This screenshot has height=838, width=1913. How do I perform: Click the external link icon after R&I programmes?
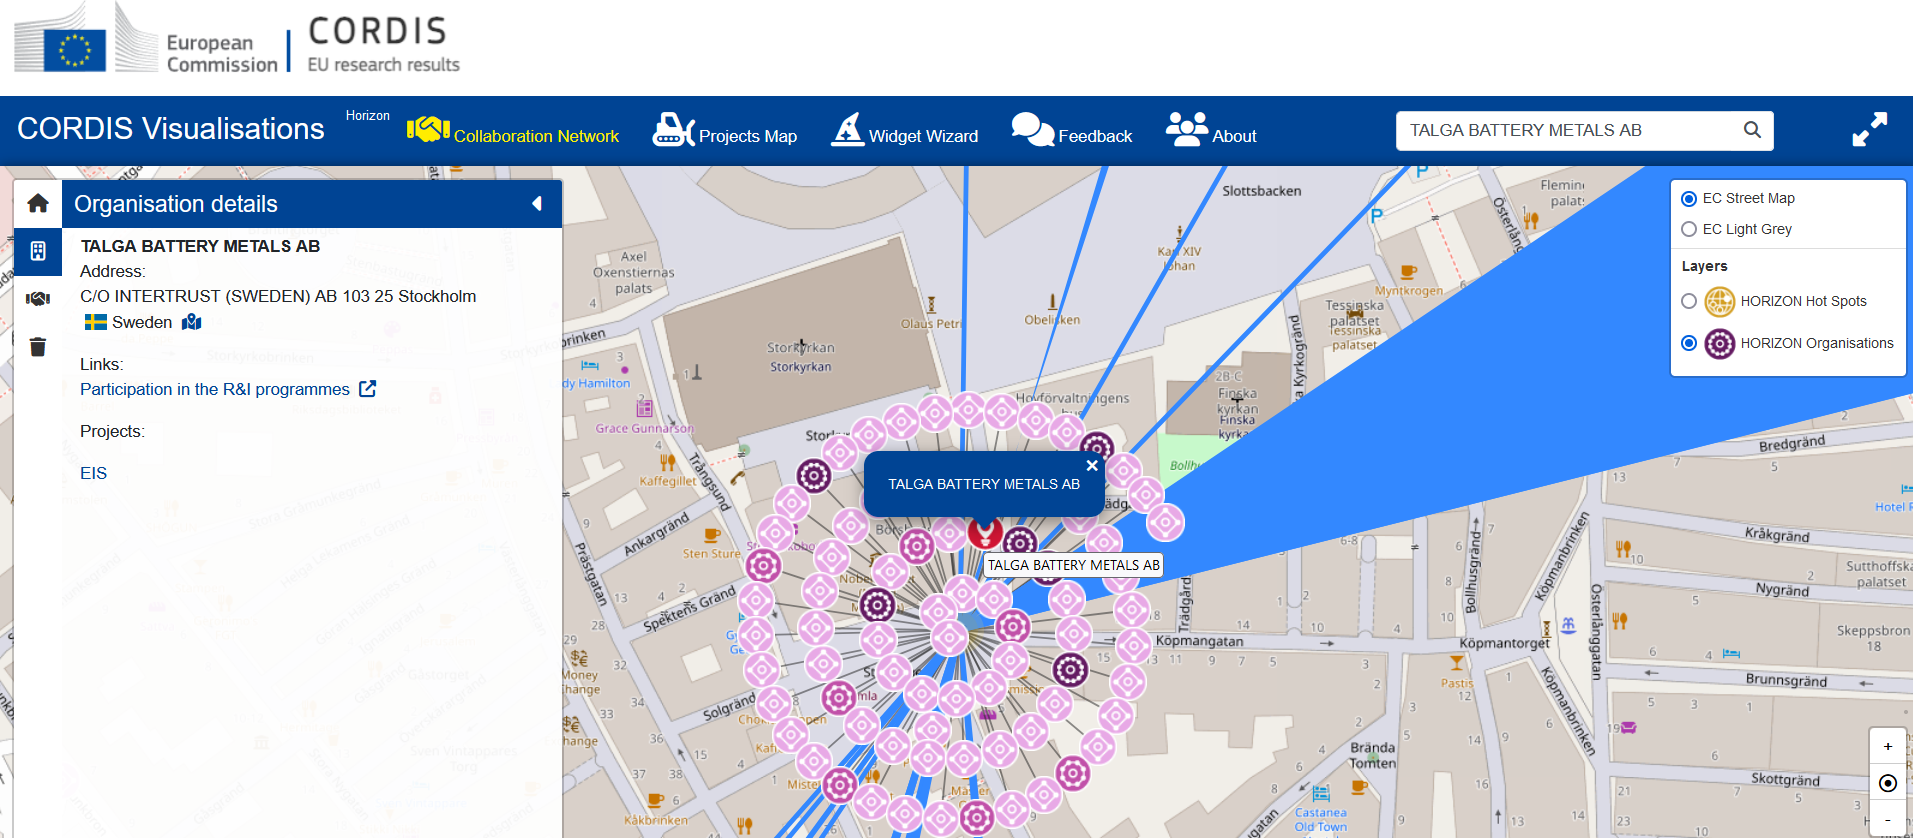click(368, 389)
